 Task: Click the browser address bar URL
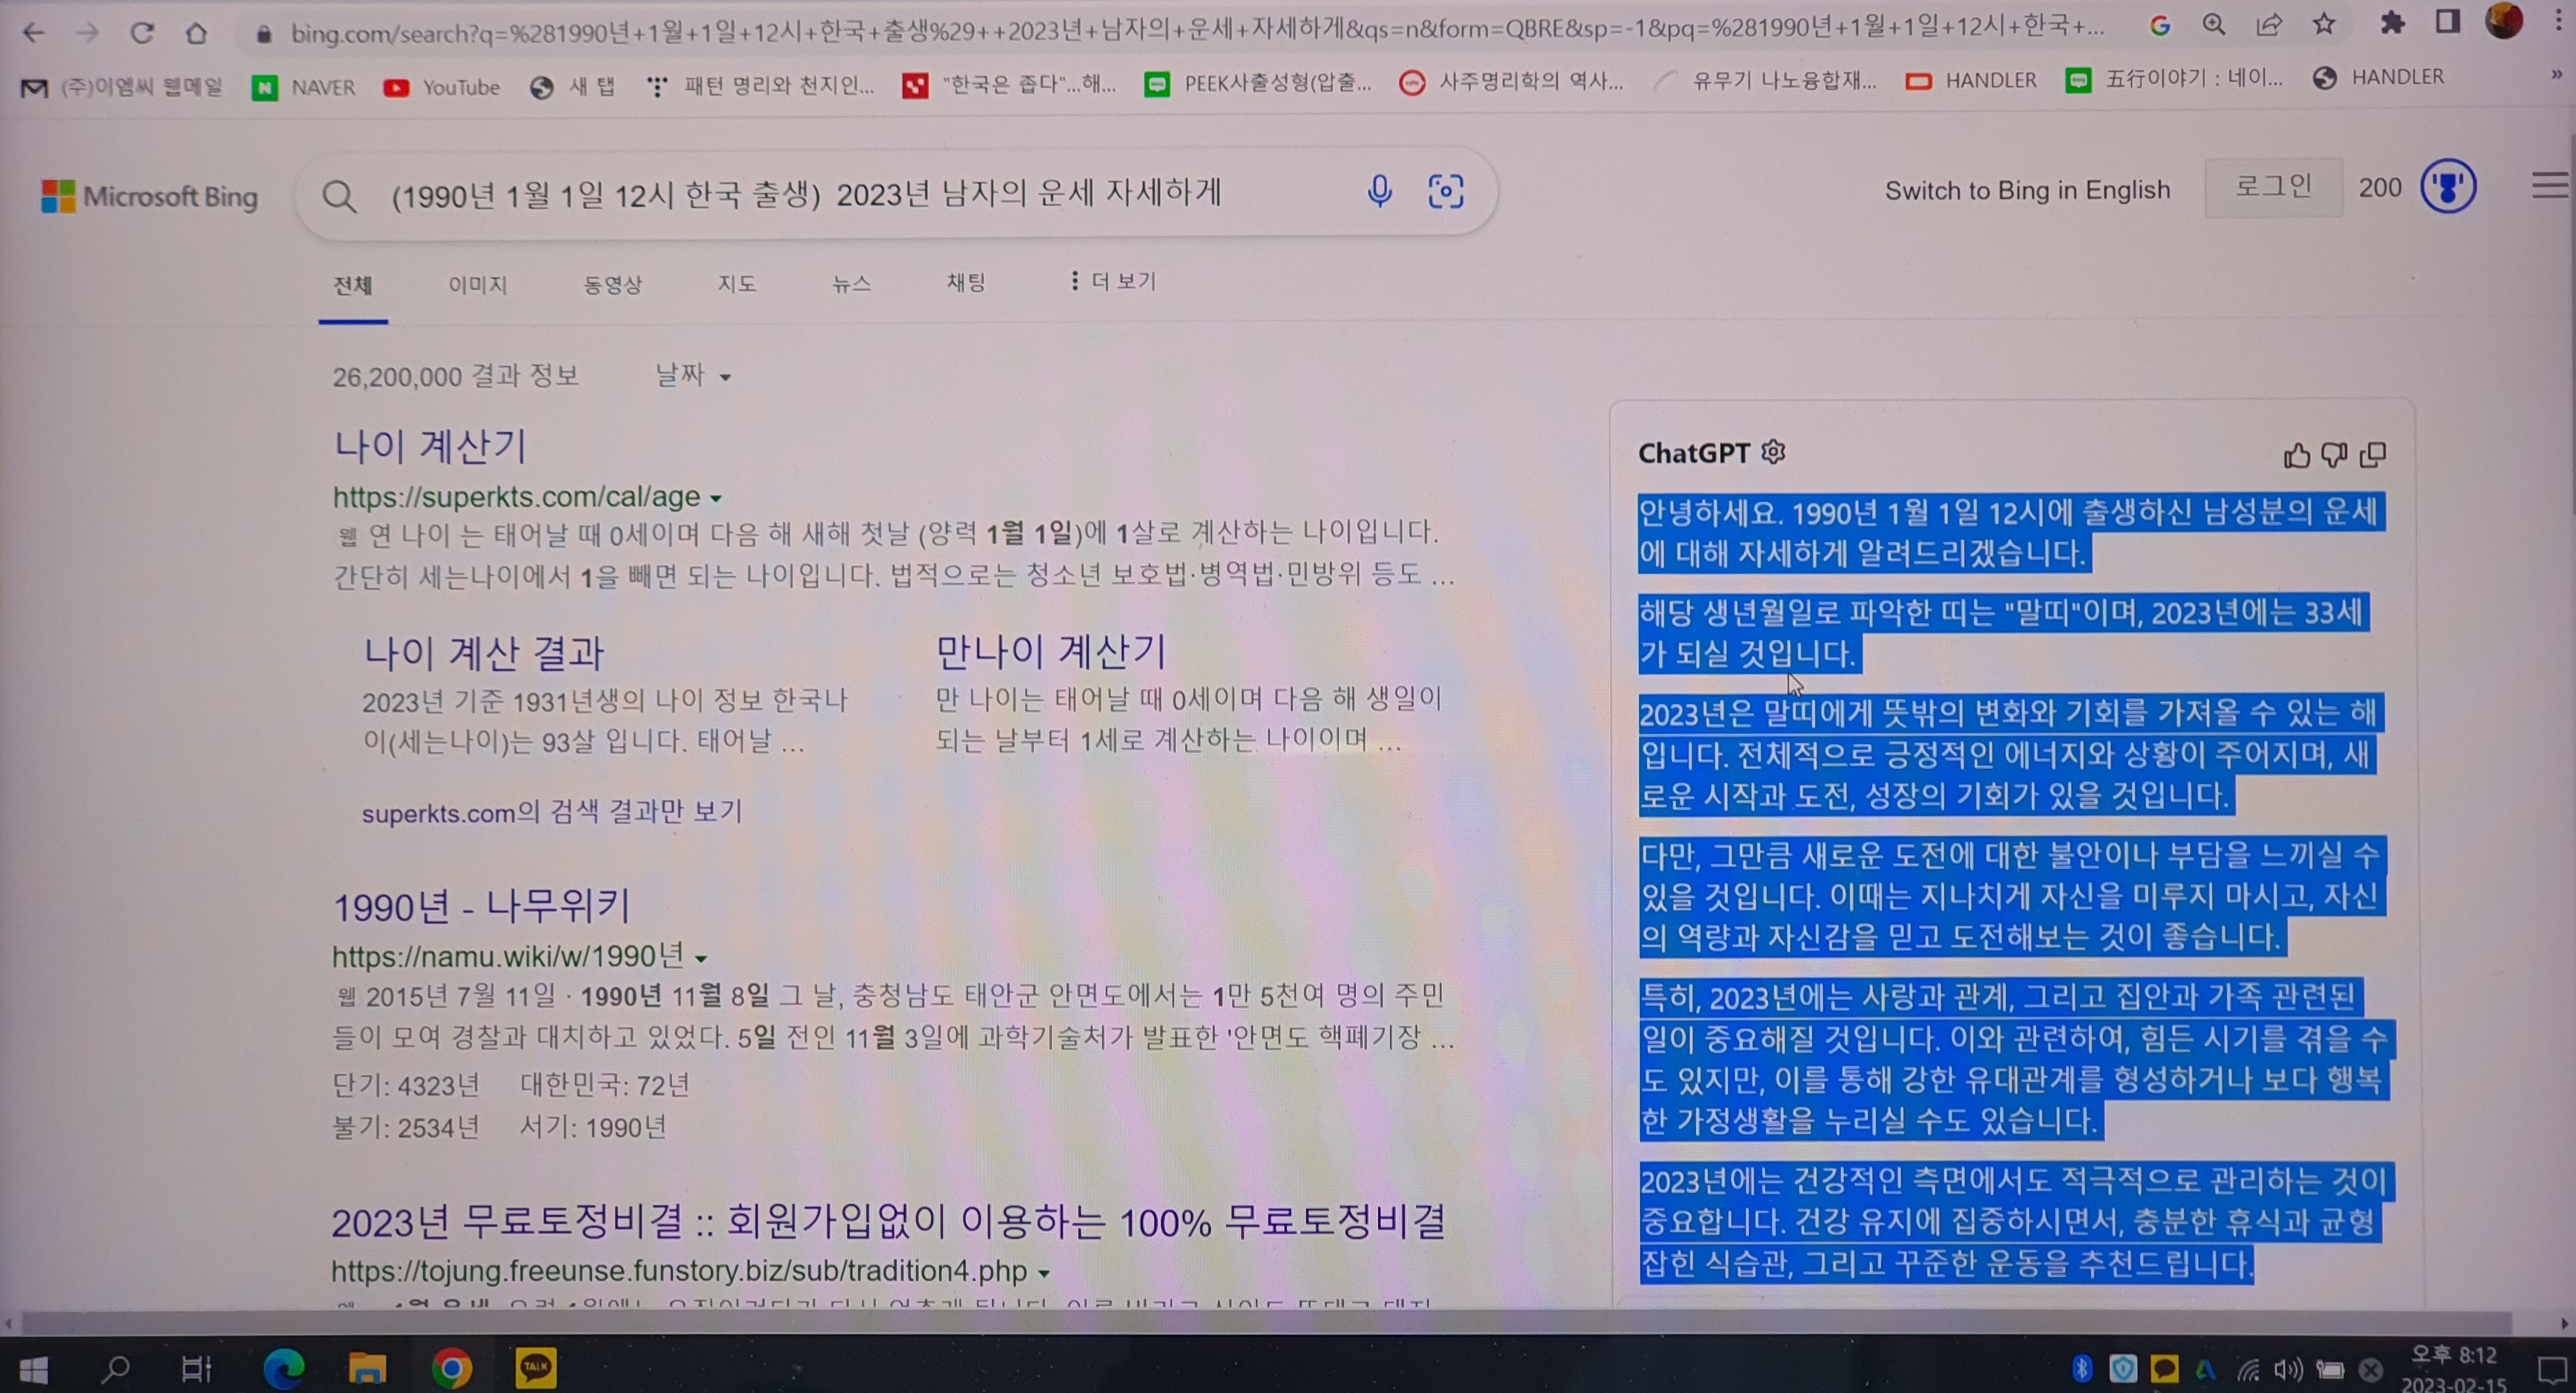click(1197, 32)
